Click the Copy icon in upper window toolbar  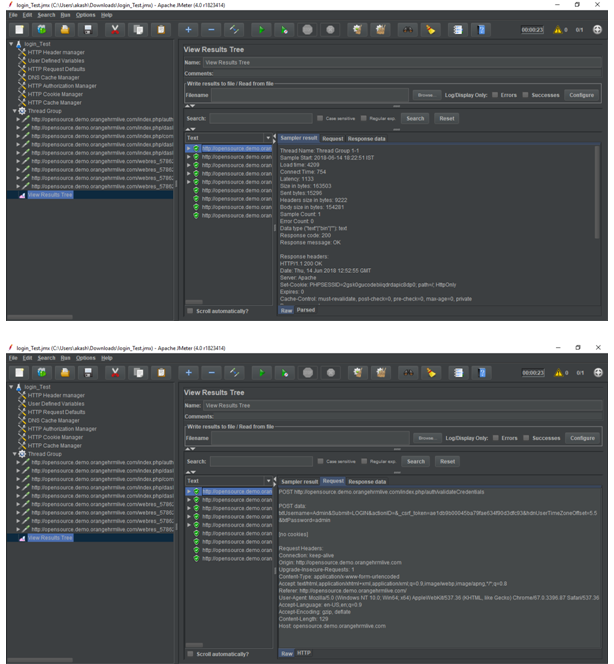pyautogui.click(x=138, y=30)
